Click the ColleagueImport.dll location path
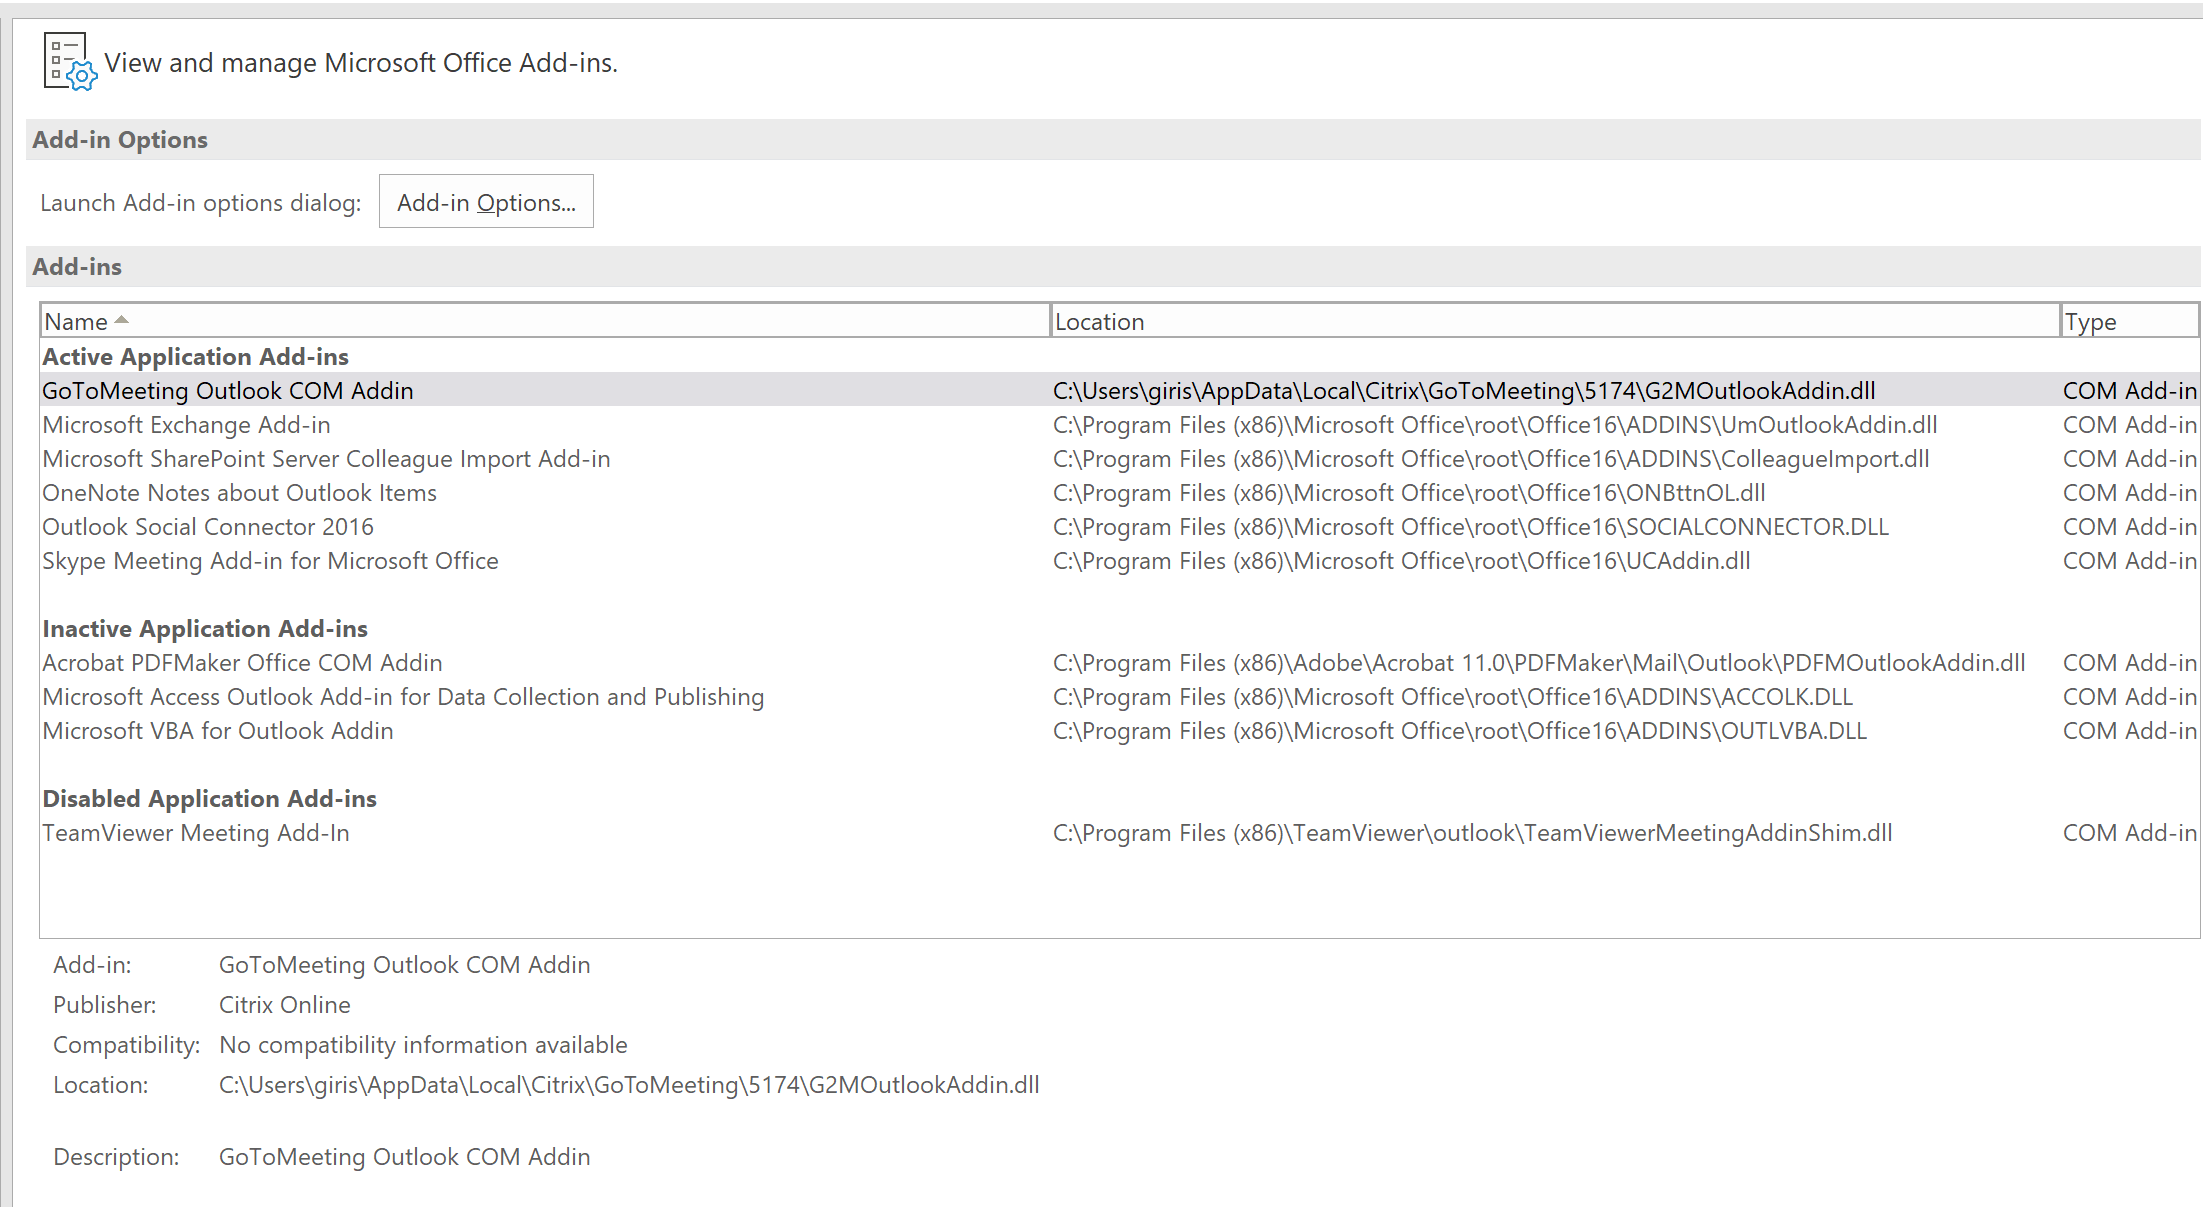 (x=1491, y=459)
